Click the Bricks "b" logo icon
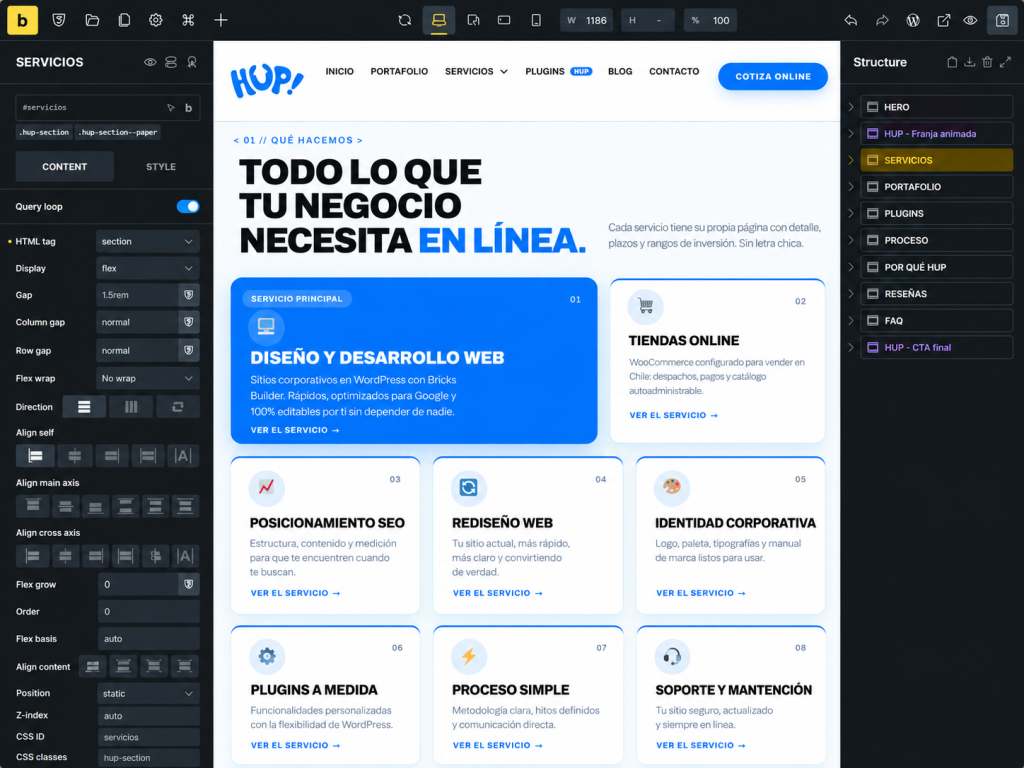 point(22,20)
